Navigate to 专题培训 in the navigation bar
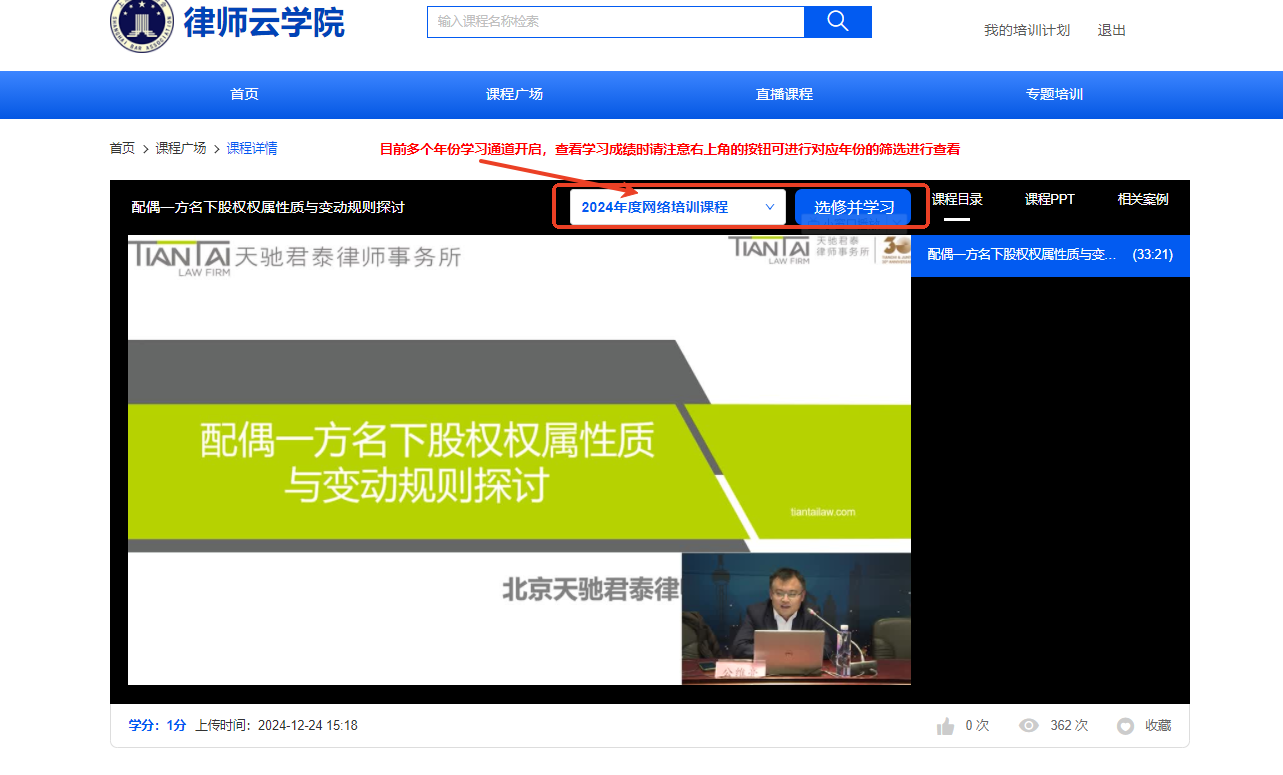Image resolution: width=1283 pixels, height=775 pixels. coord(1054,94)
